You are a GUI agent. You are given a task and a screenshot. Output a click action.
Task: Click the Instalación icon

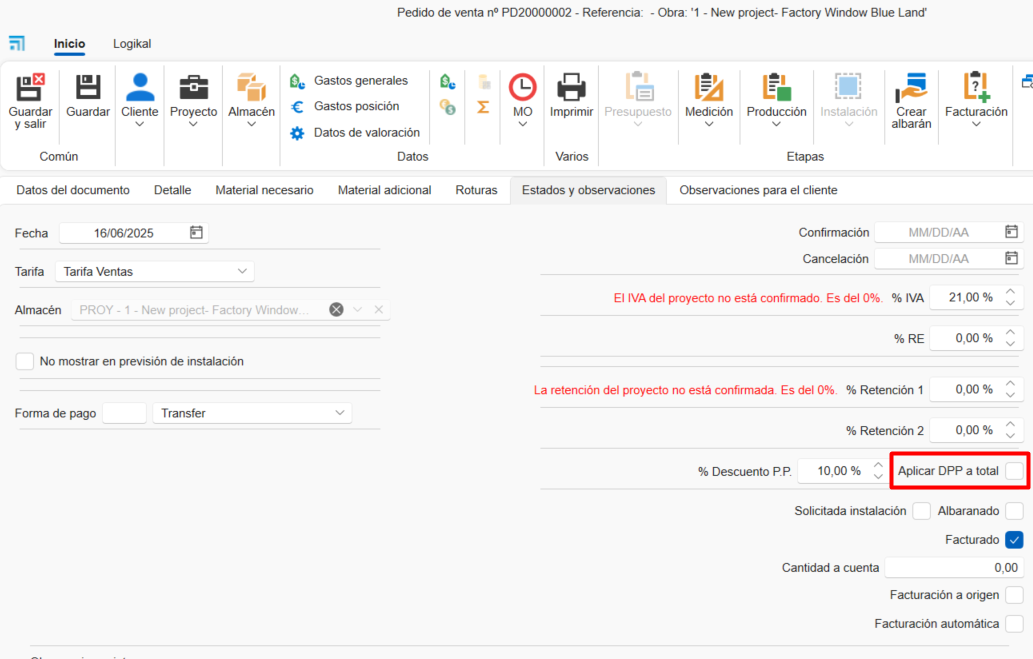(x=849, y=87)
